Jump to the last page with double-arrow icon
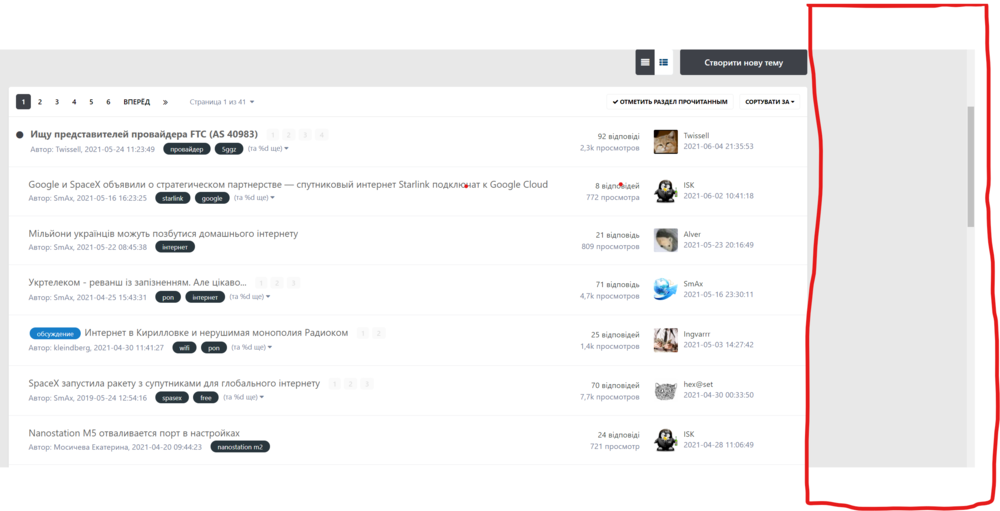Screen dimensions: 1000x511 point(165,102)
